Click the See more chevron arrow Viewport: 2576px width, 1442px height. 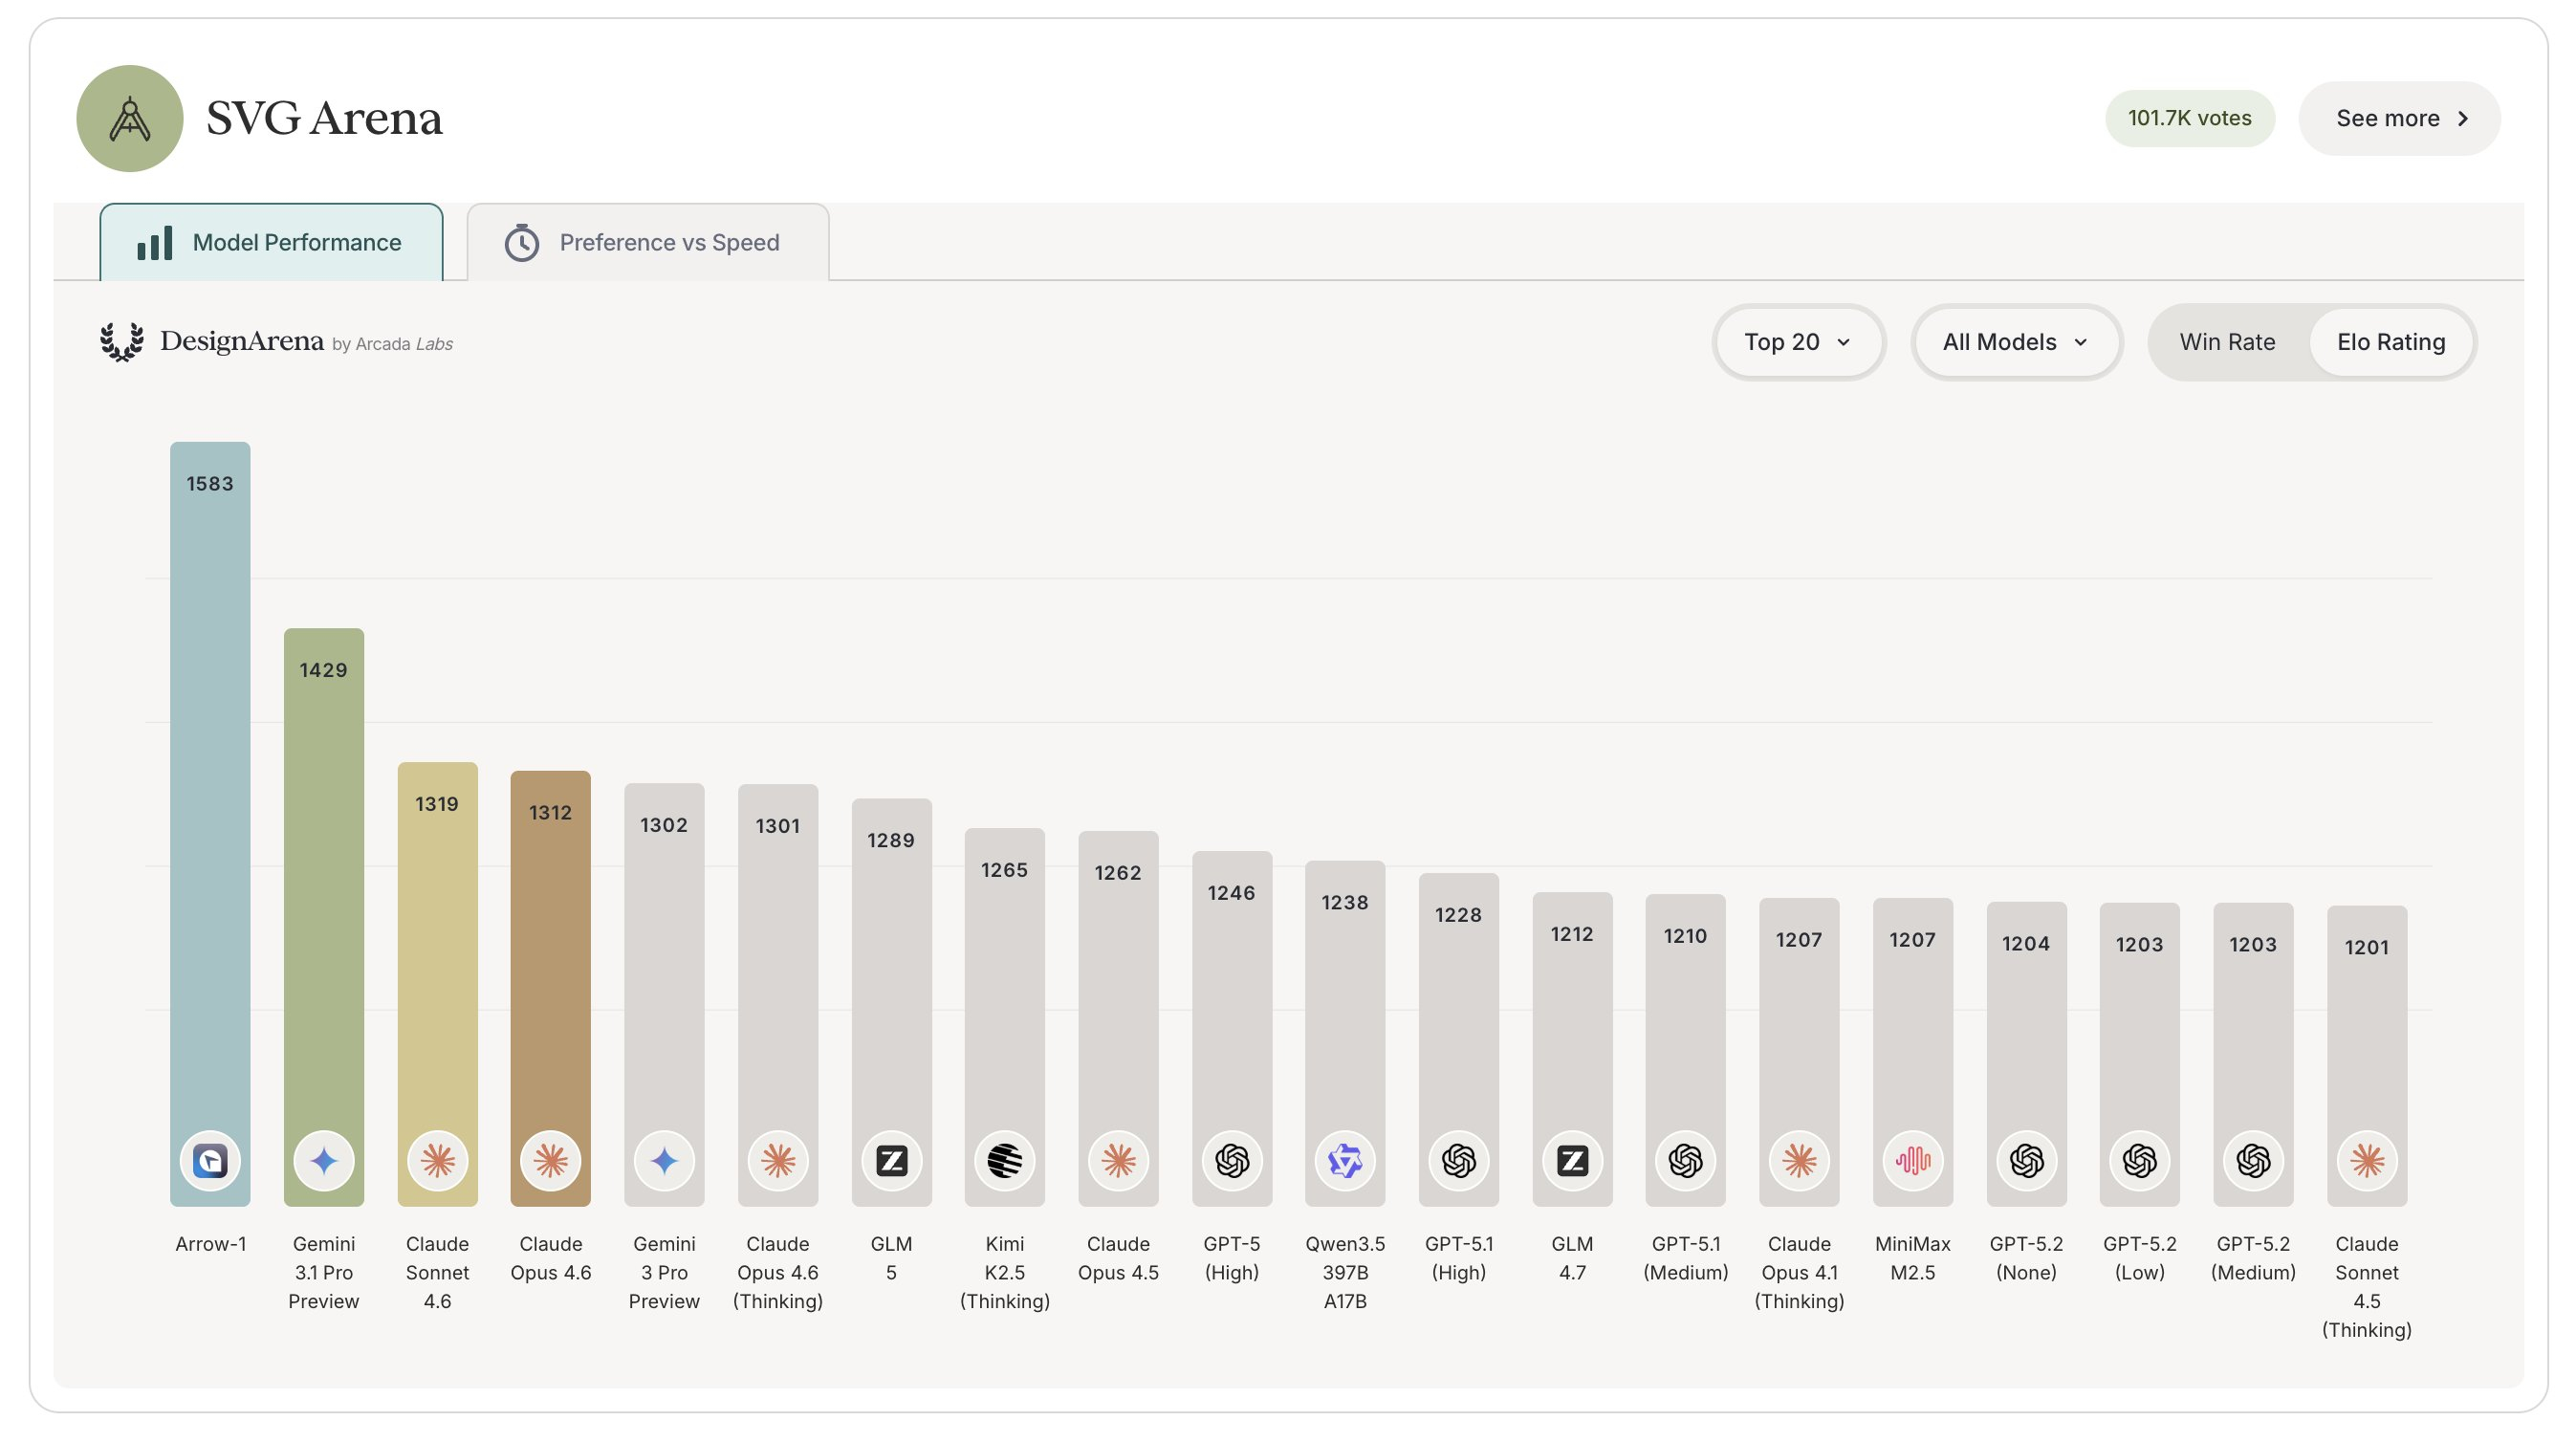pyautogui.click(x=2463, y=119)
